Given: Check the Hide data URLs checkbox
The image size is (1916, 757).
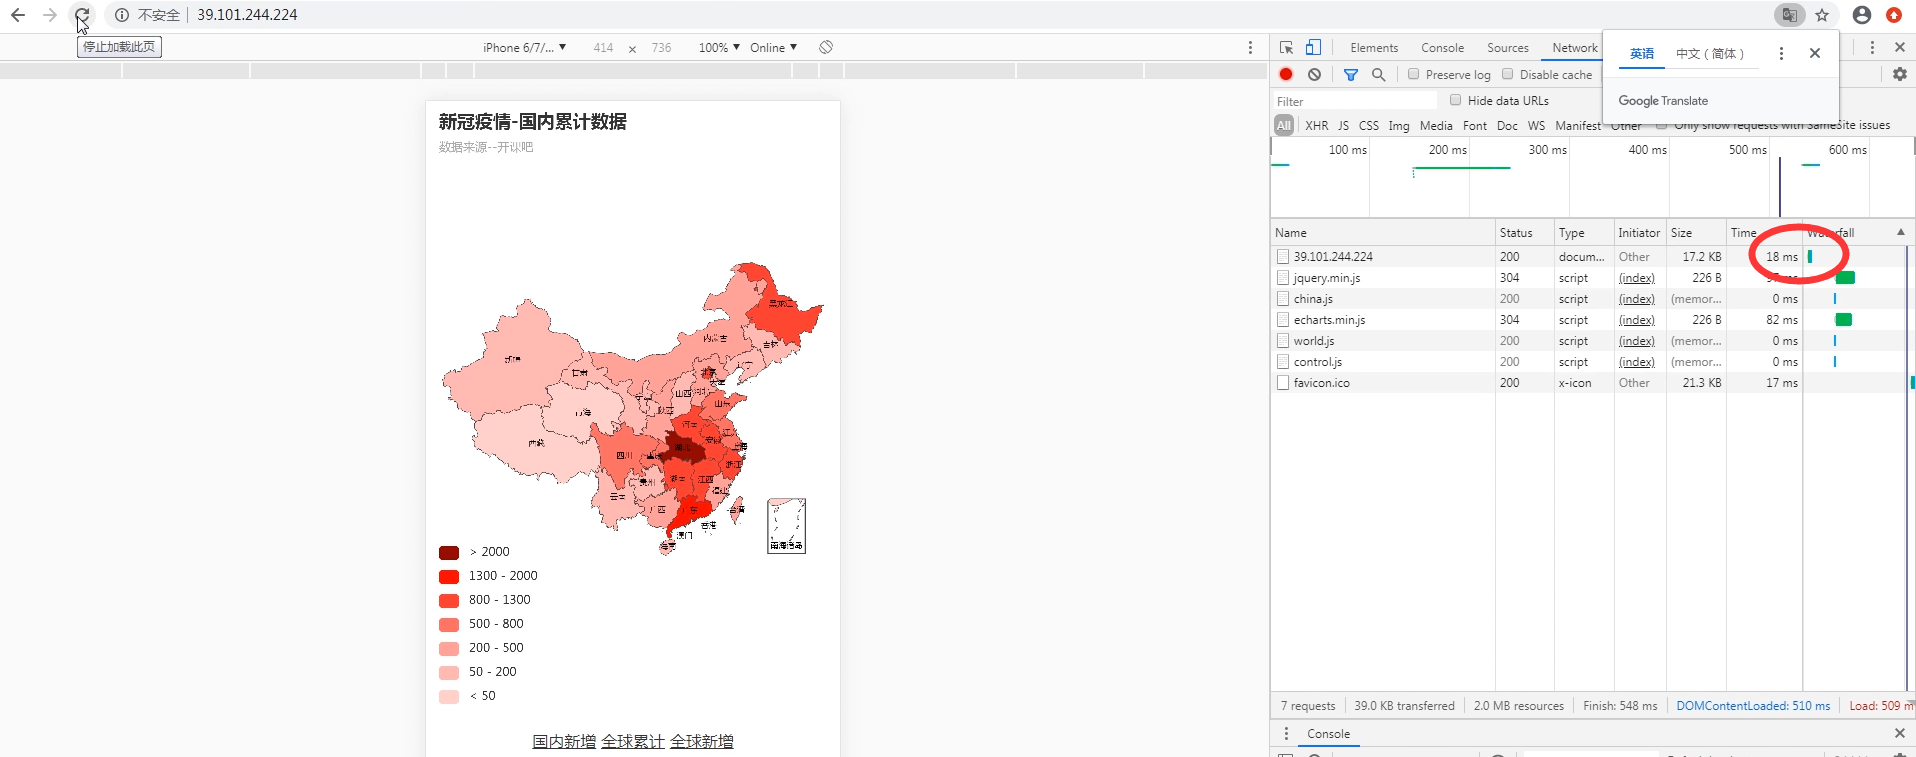Looking at the screenshot, I should (x=1455, y=100).
